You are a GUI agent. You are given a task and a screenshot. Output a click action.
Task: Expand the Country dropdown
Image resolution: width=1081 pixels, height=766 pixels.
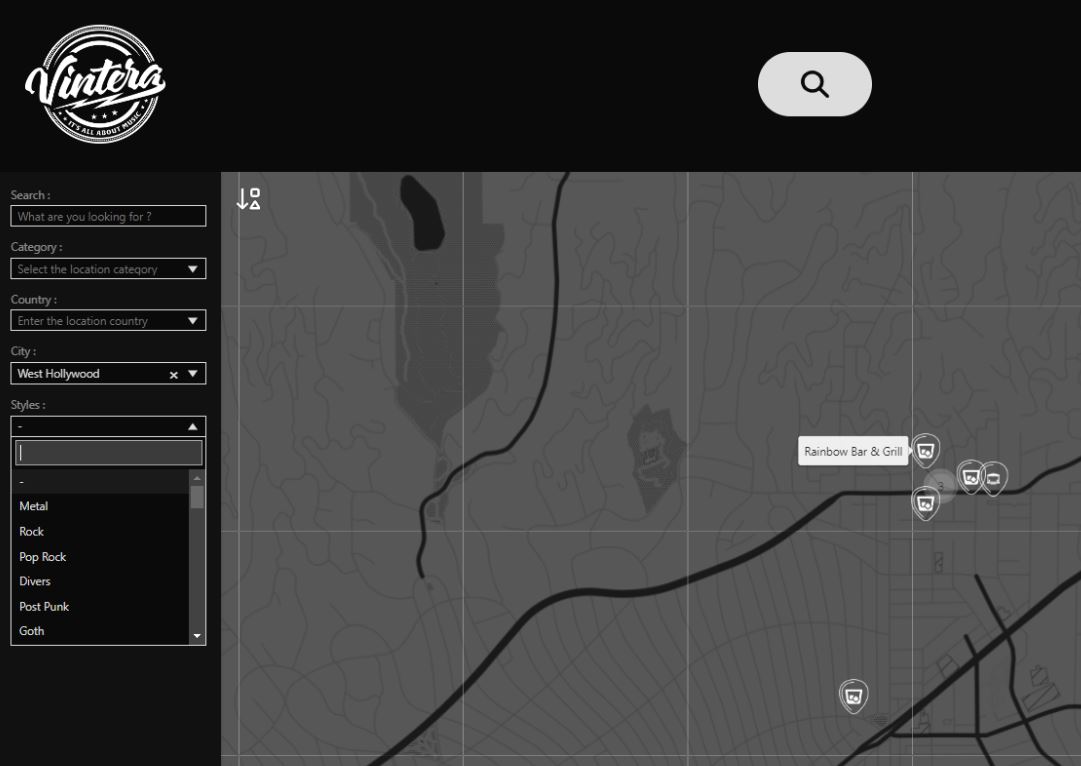tap(193, 321)
